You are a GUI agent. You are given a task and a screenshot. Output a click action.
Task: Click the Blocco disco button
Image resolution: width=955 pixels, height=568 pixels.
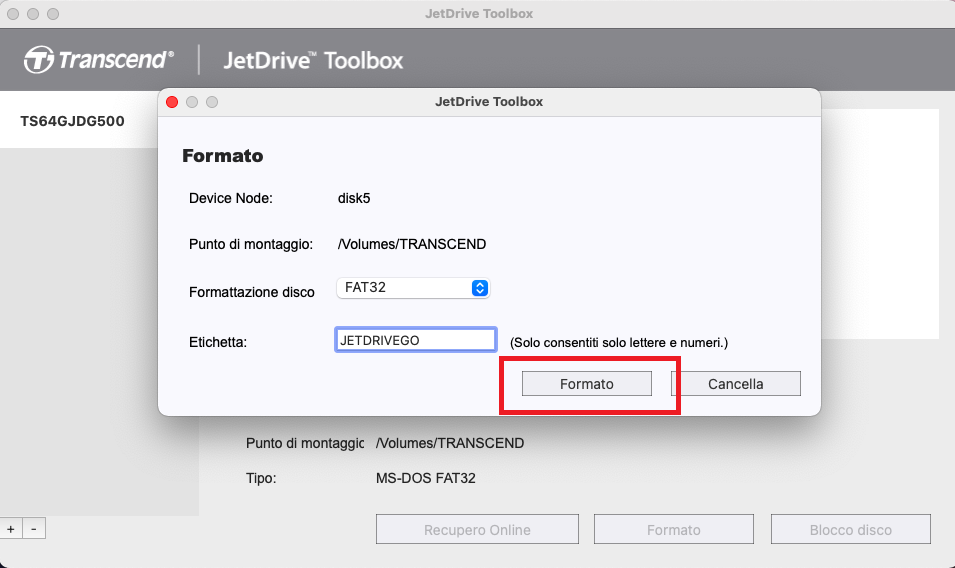[x=850, y=530]
